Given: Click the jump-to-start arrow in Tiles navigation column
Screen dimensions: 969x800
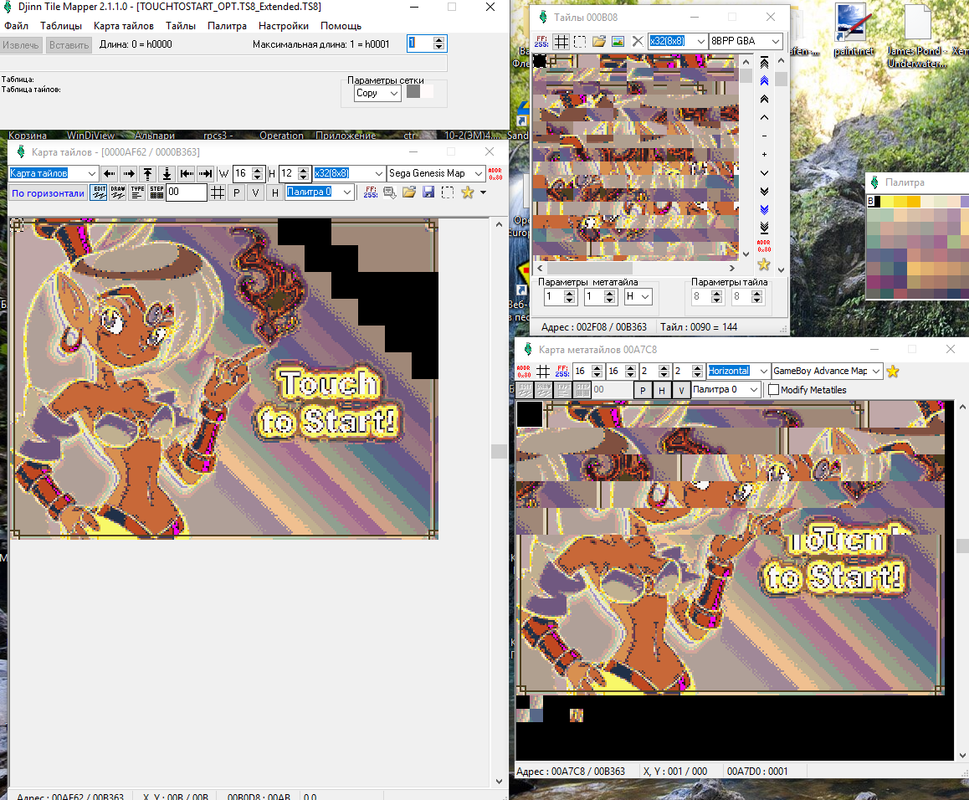Looking at the screenshot, I should [x=764, y=62].
